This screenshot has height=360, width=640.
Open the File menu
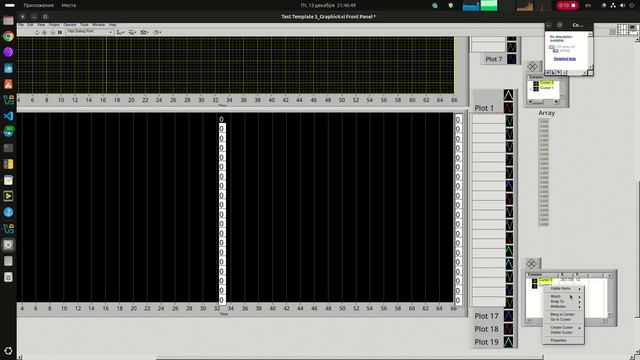pos(21,25)
